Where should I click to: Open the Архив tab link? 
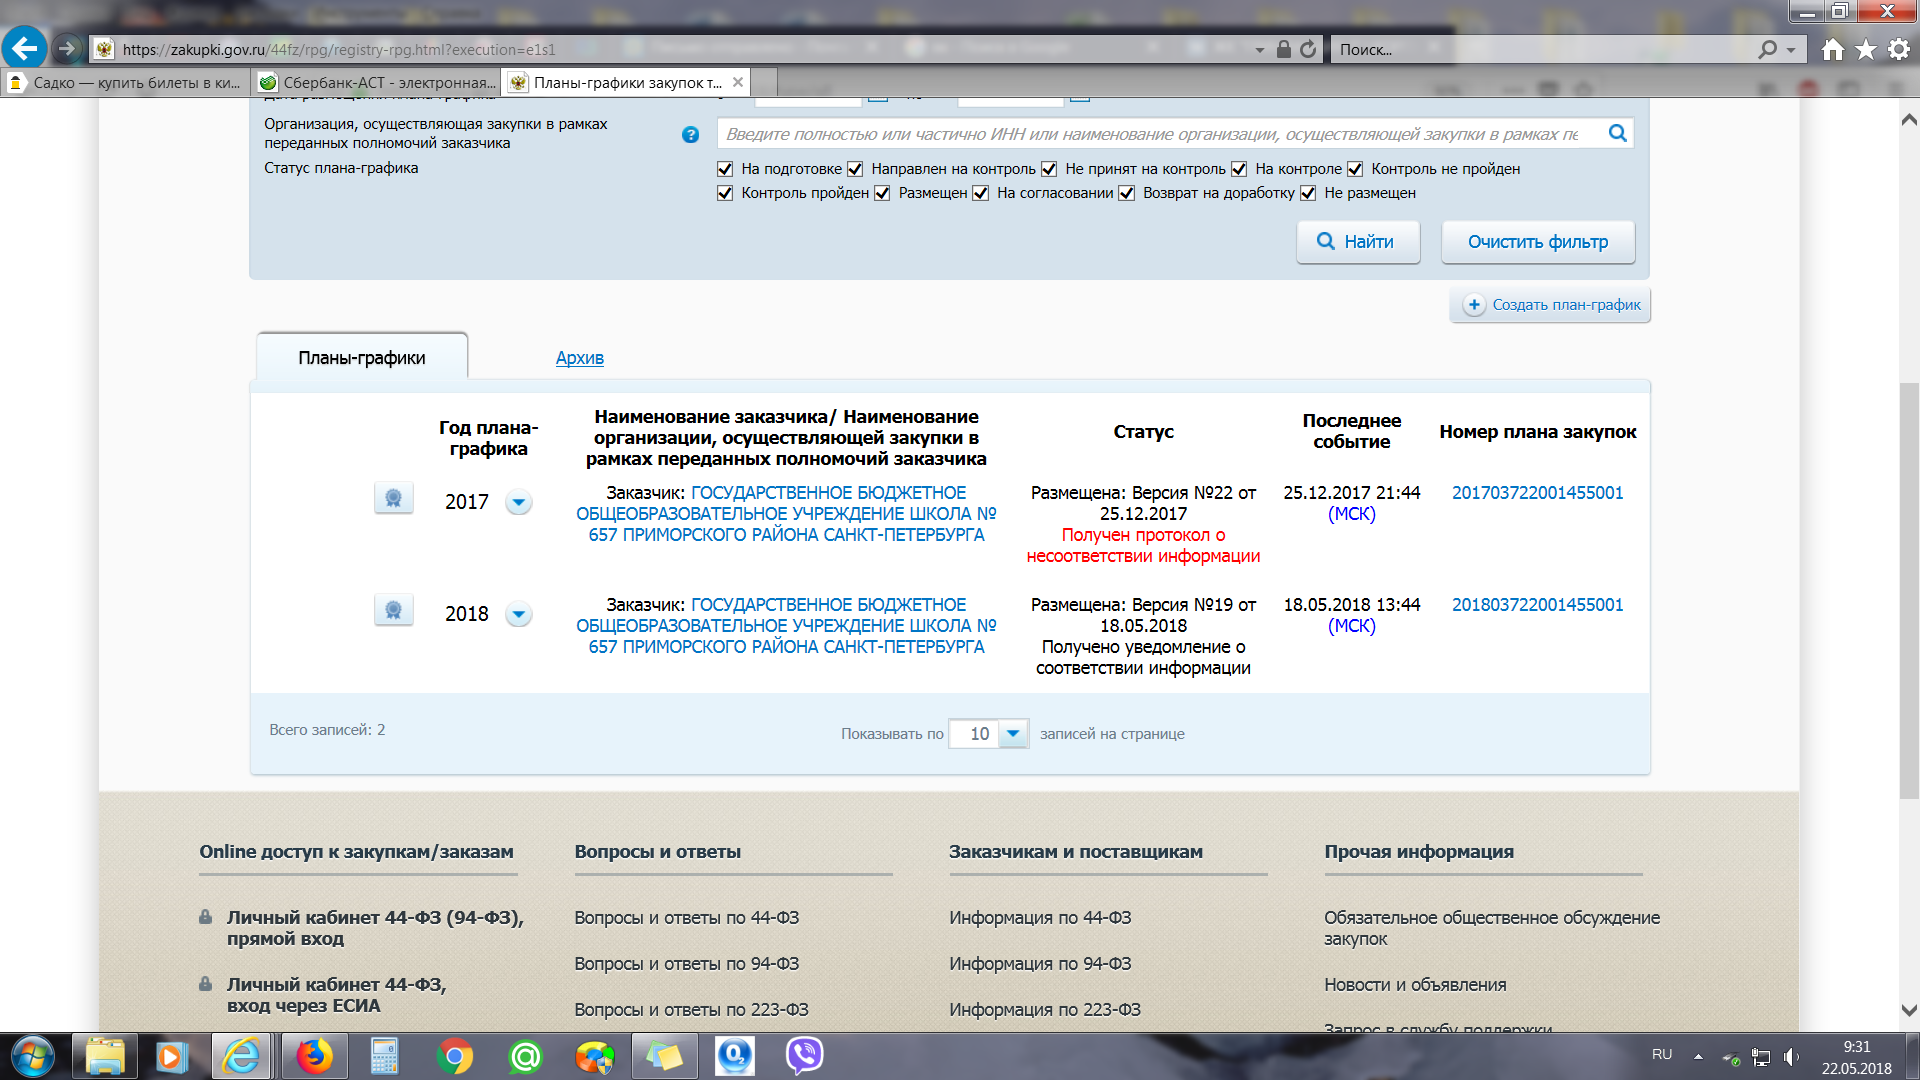(580, 358)
